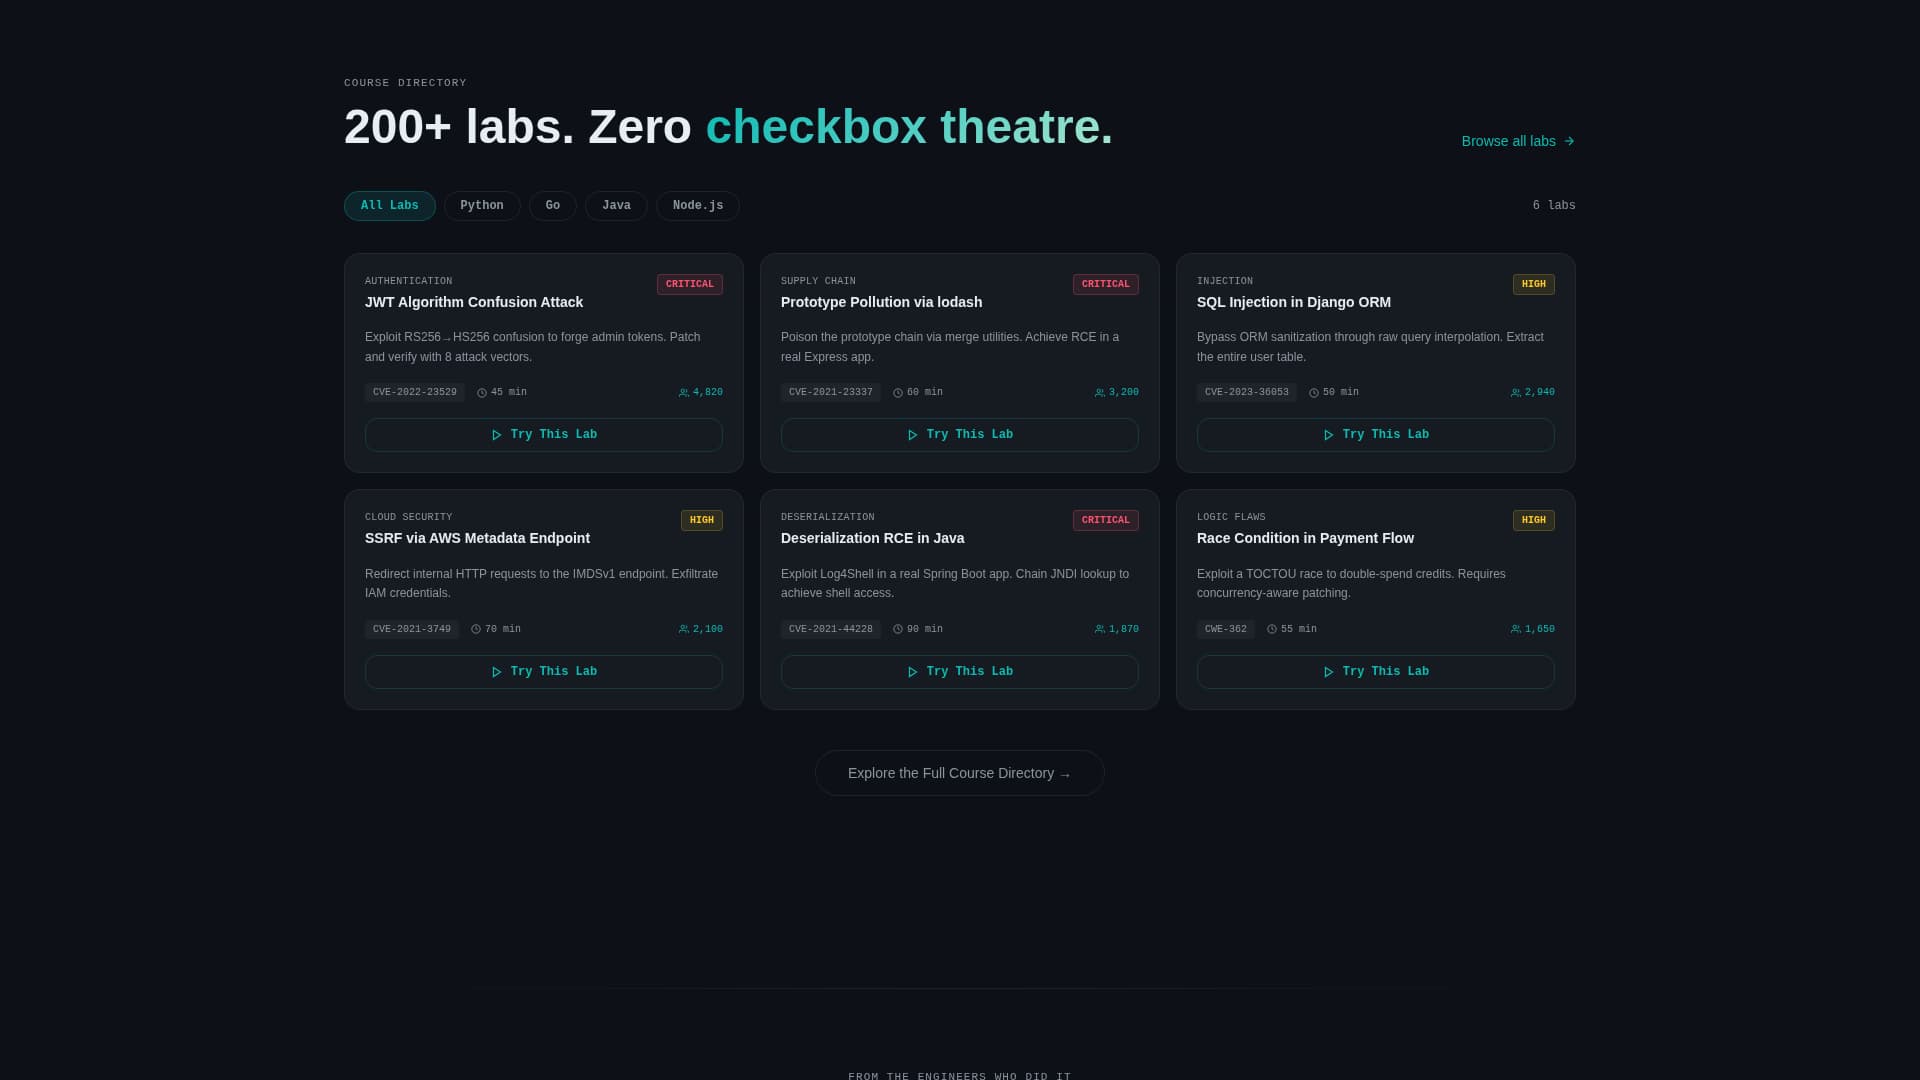The width and height of the screenshot is (1920, 1080).
Task: Click users icon beside 1,650
Action: point(1516,629)
